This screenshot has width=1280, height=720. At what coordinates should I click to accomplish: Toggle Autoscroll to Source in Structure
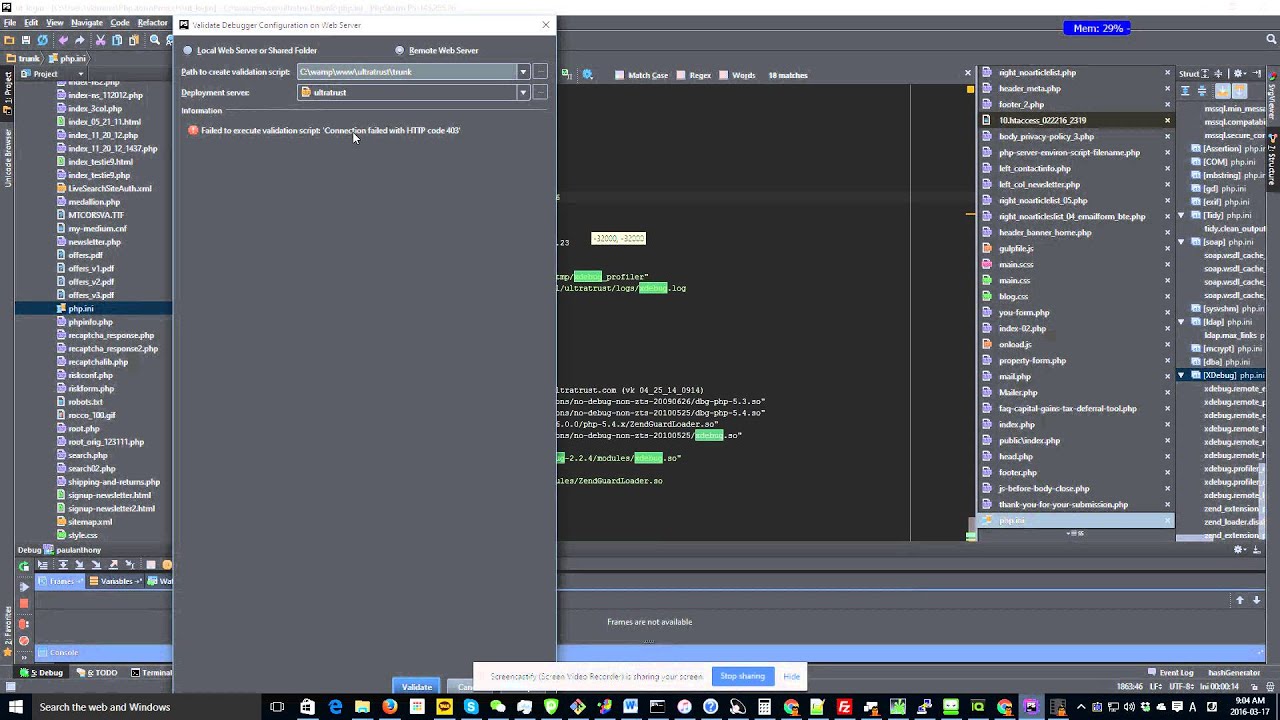pos(1223,91)
